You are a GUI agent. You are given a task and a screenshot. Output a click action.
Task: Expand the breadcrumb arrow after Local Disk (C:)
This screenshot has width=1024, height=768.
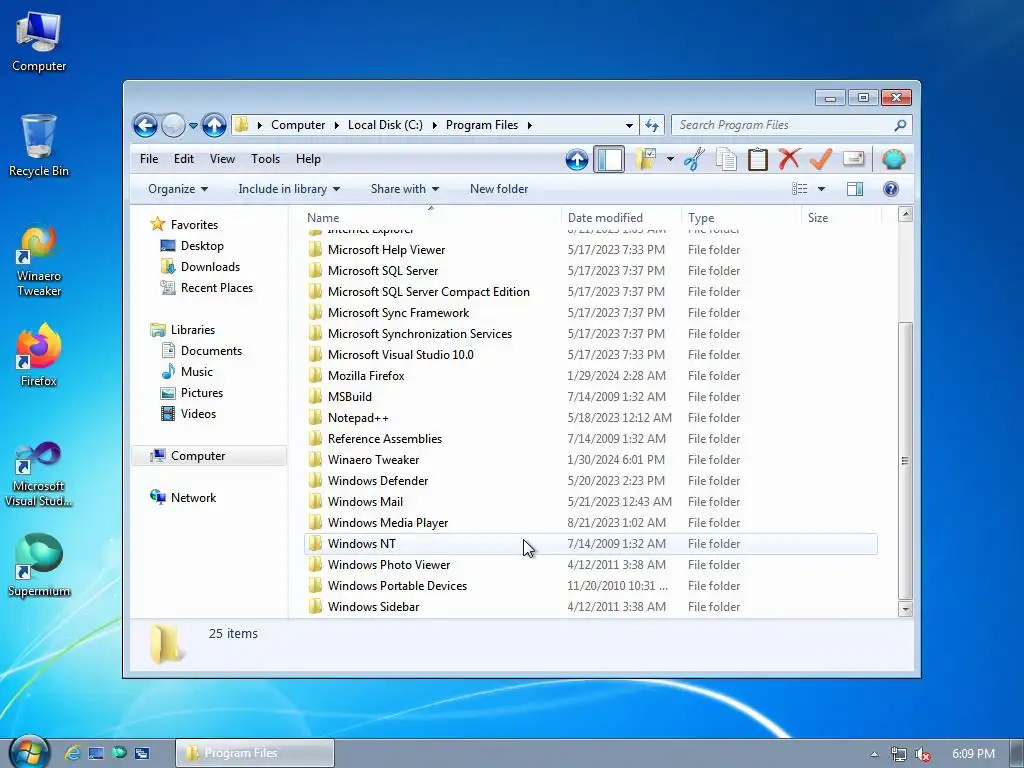point(434,125)
